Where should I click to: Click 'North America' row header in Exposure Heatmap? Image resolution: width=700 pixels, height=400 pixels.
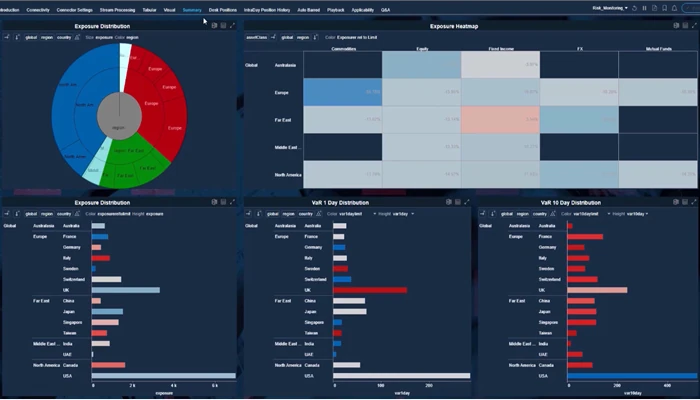[x=288, y=175]
